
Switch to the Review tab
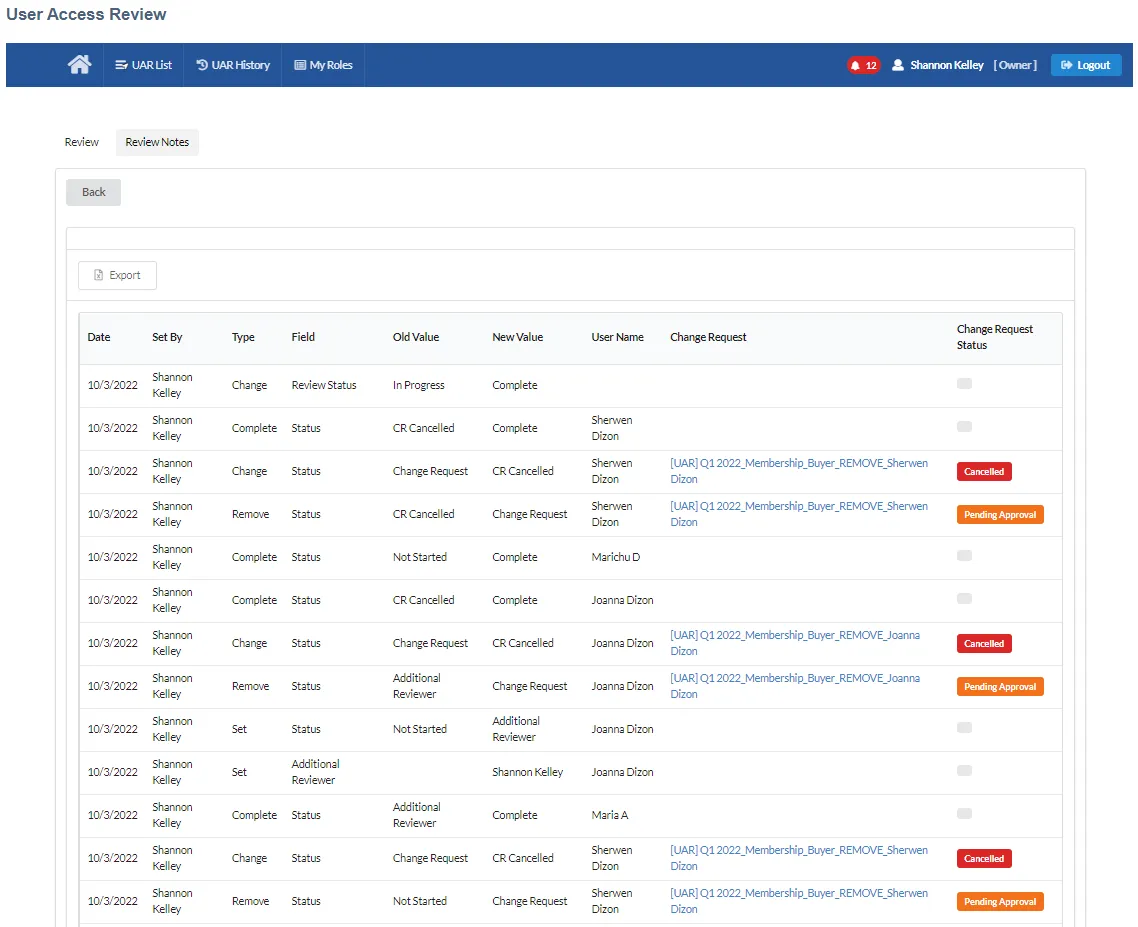pos(81,142)
